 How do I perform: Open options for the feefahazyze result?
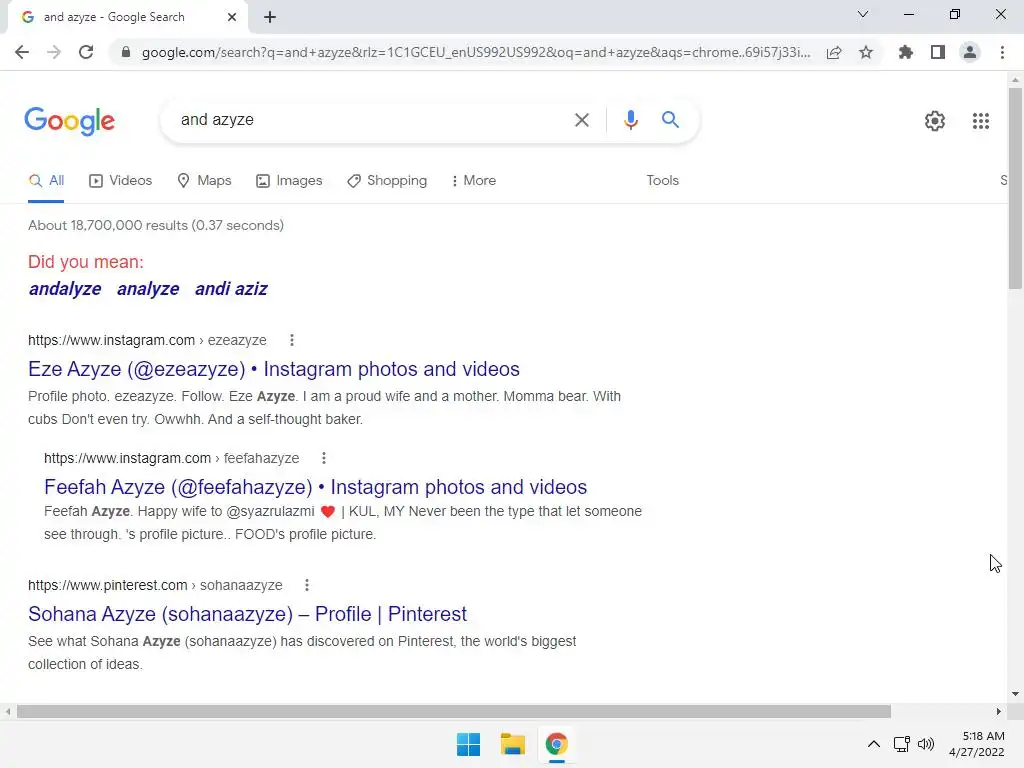(324, 458)
